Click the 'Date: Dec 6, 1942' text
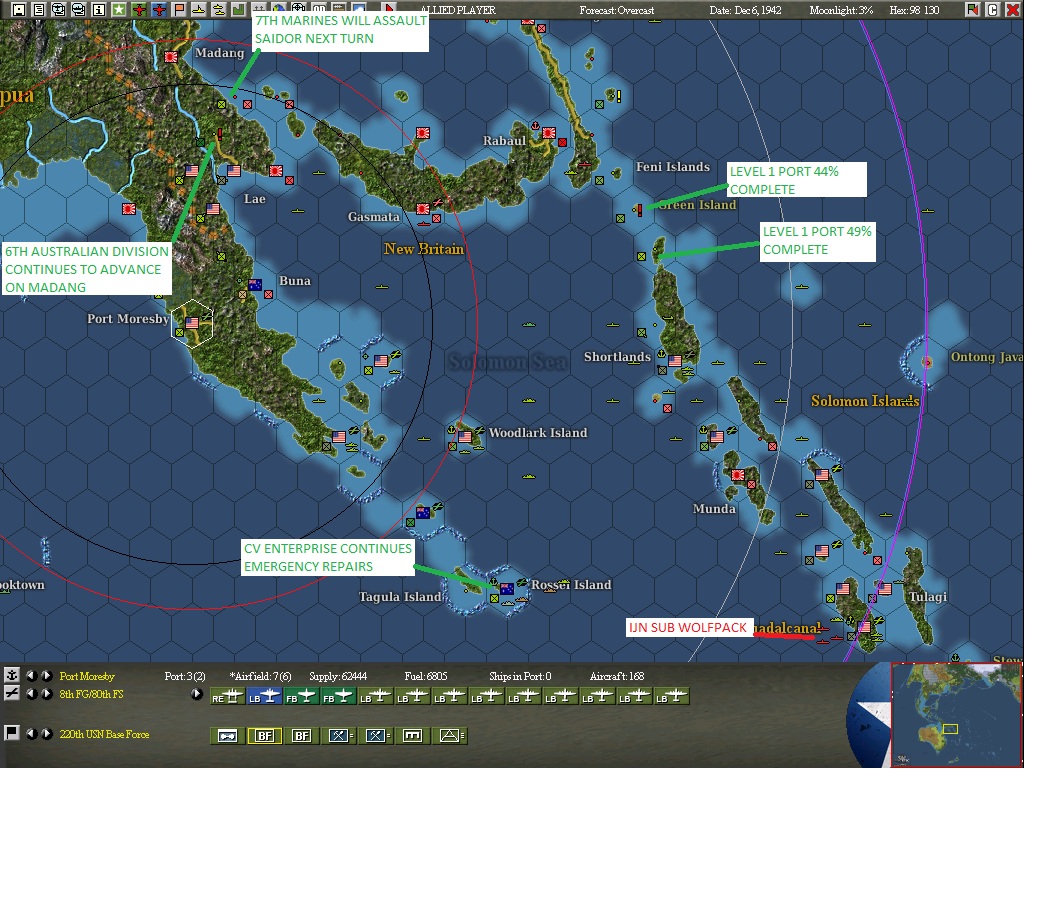 745,10
